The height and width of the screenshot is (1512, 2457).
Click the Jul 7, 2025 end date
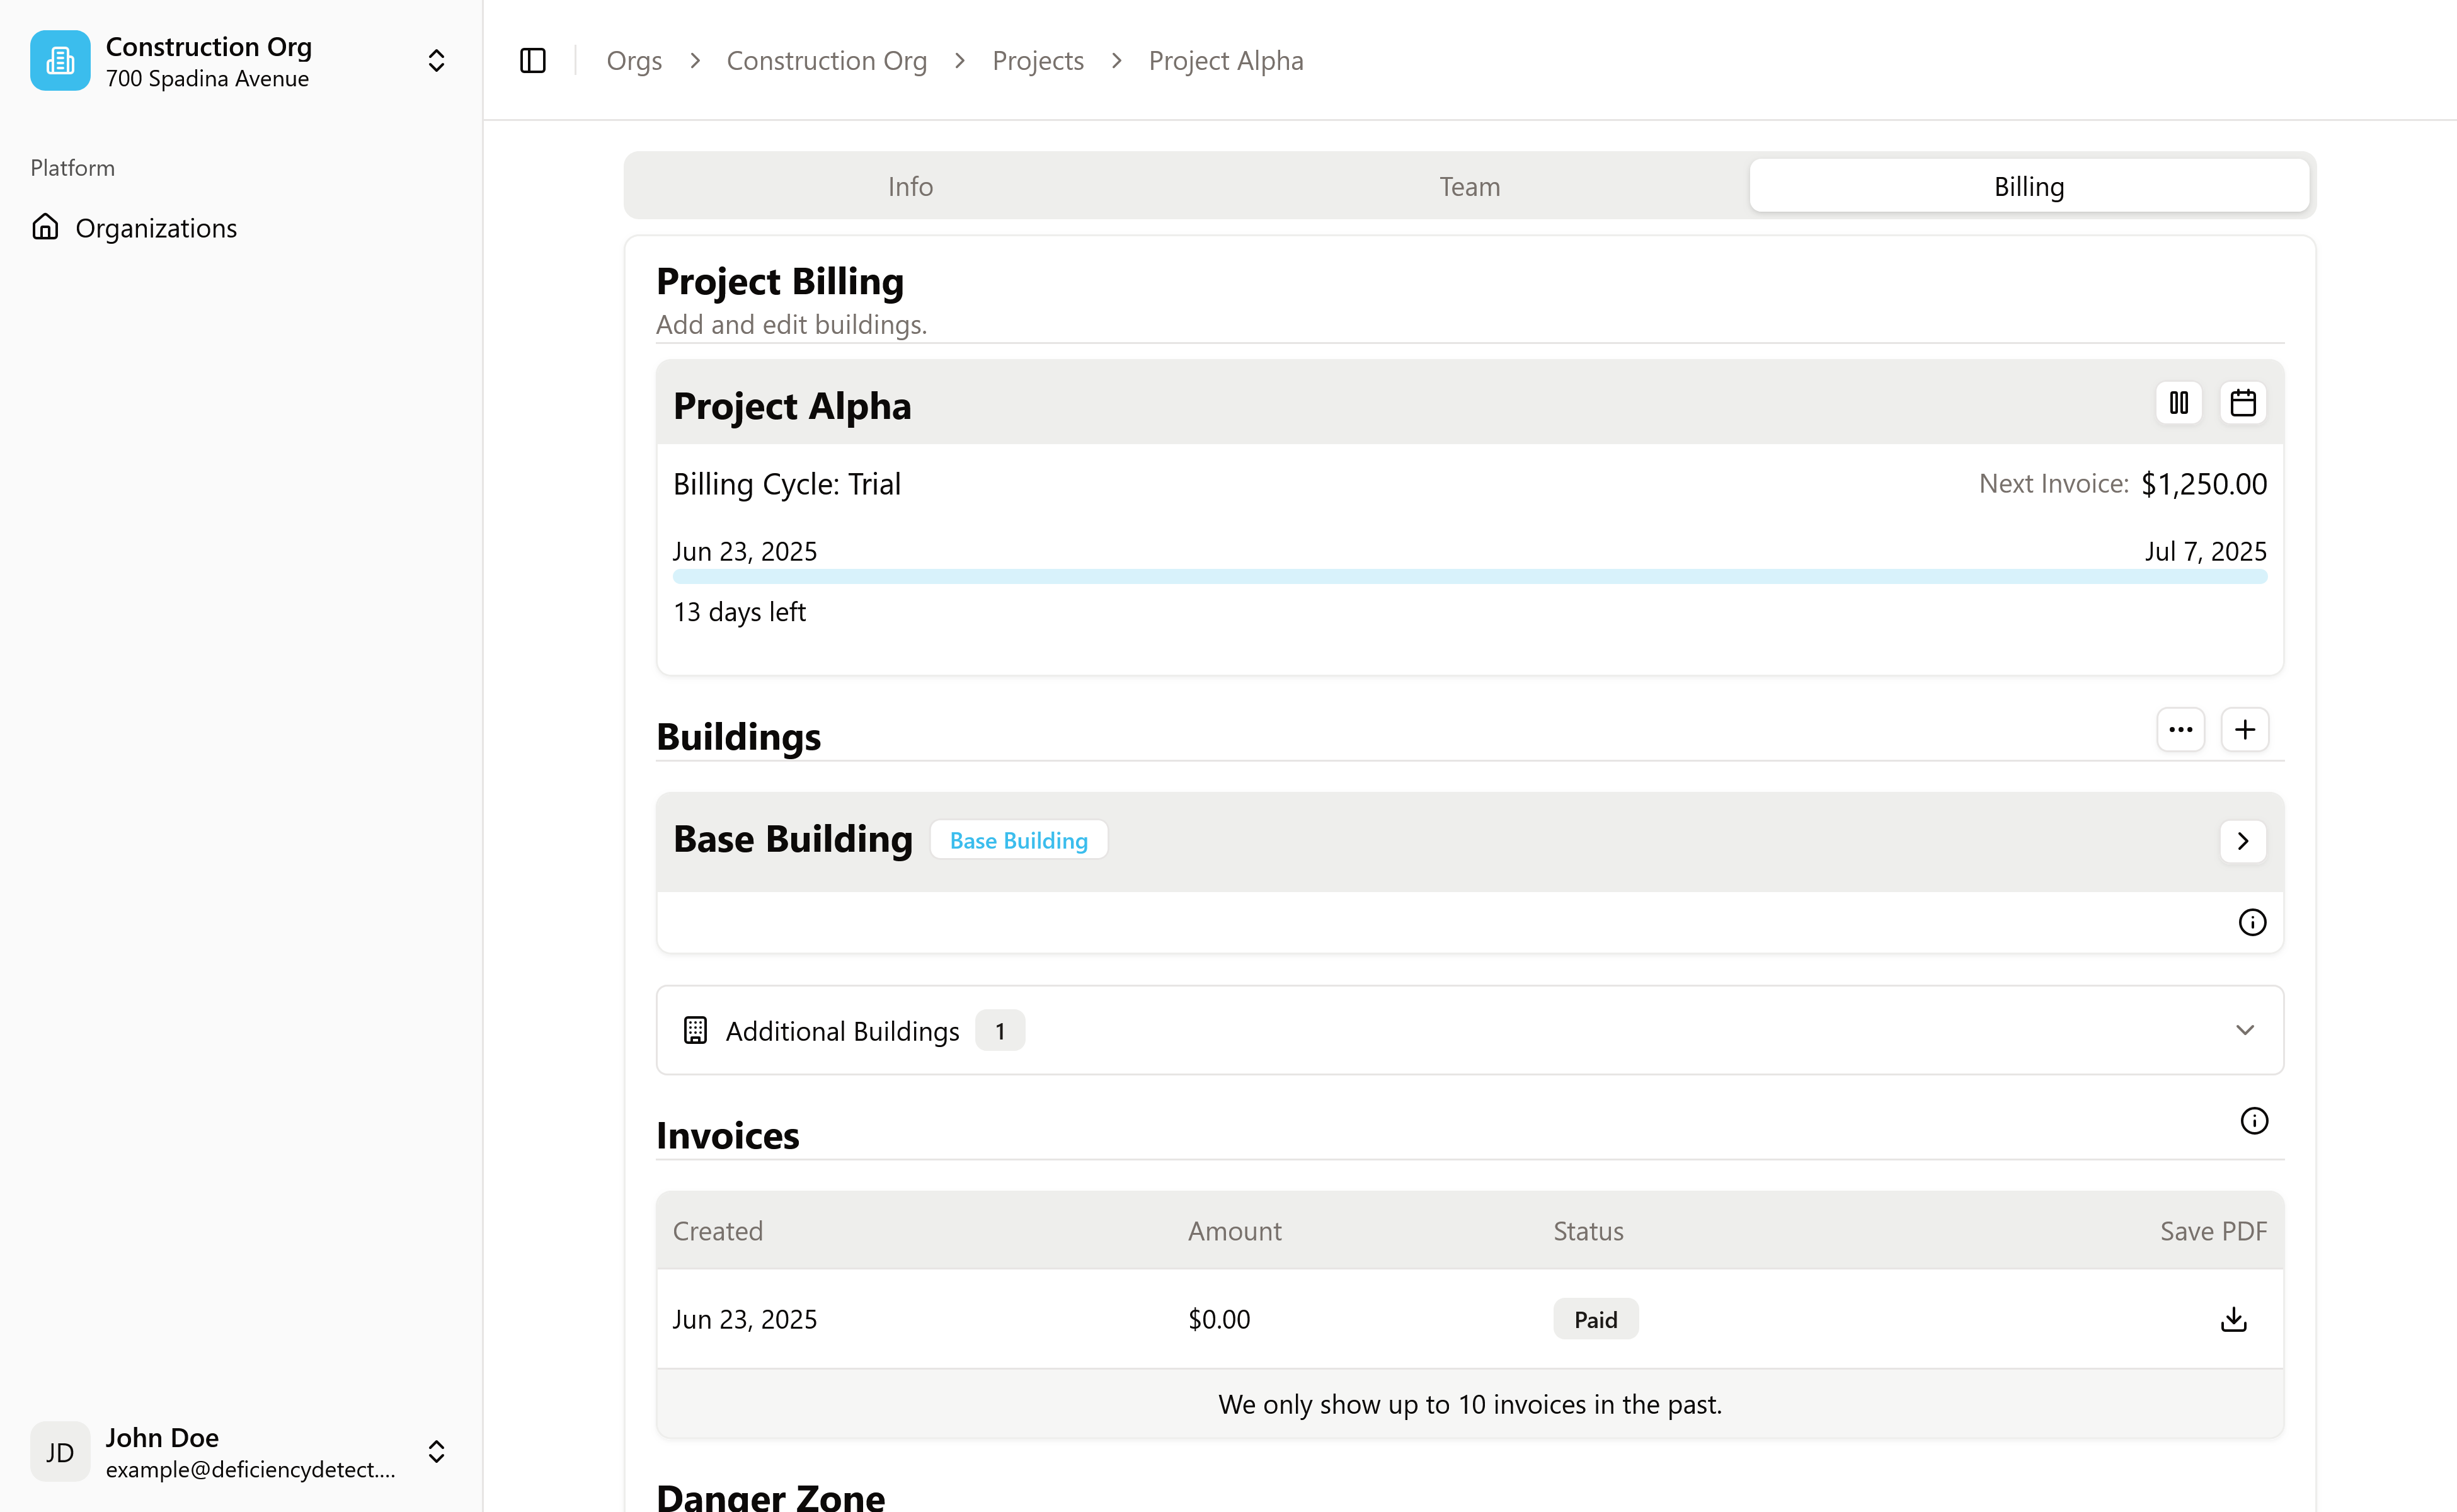pyautogui.click(x=2205, y=551)
